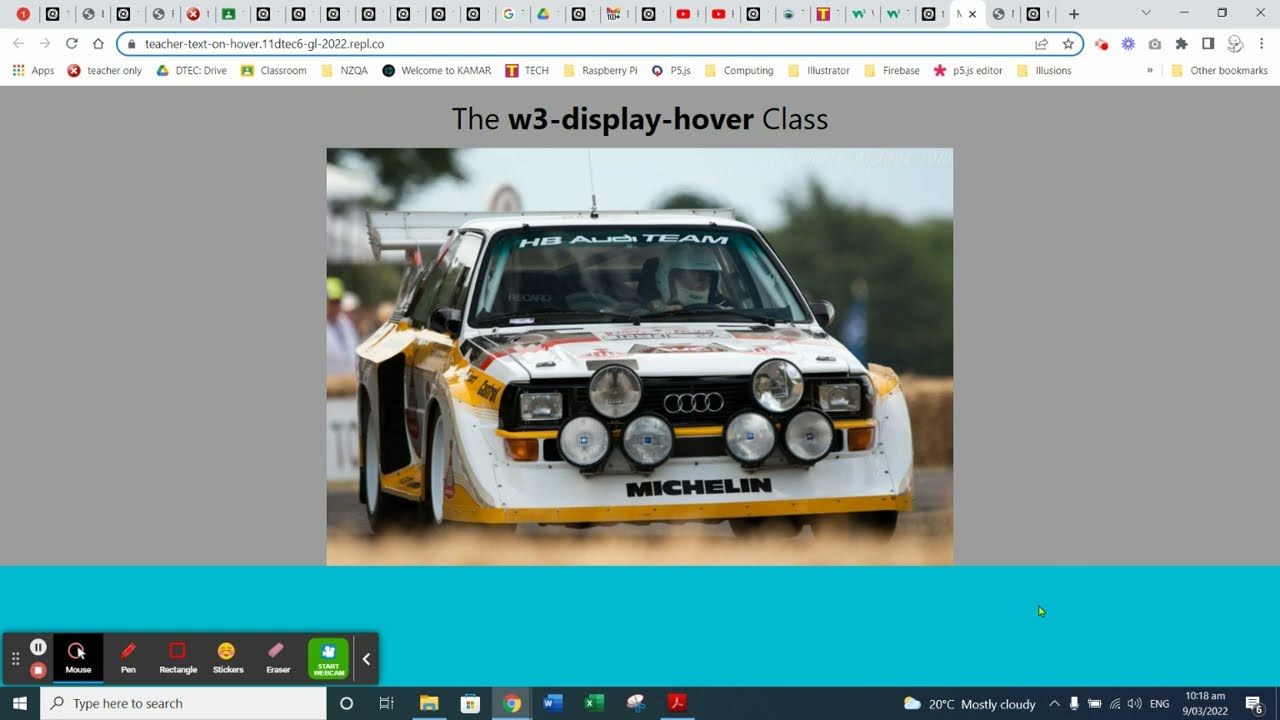Open the camera screenshot extension
This screenshot has width=1280, height=720.
[1155, 44]
